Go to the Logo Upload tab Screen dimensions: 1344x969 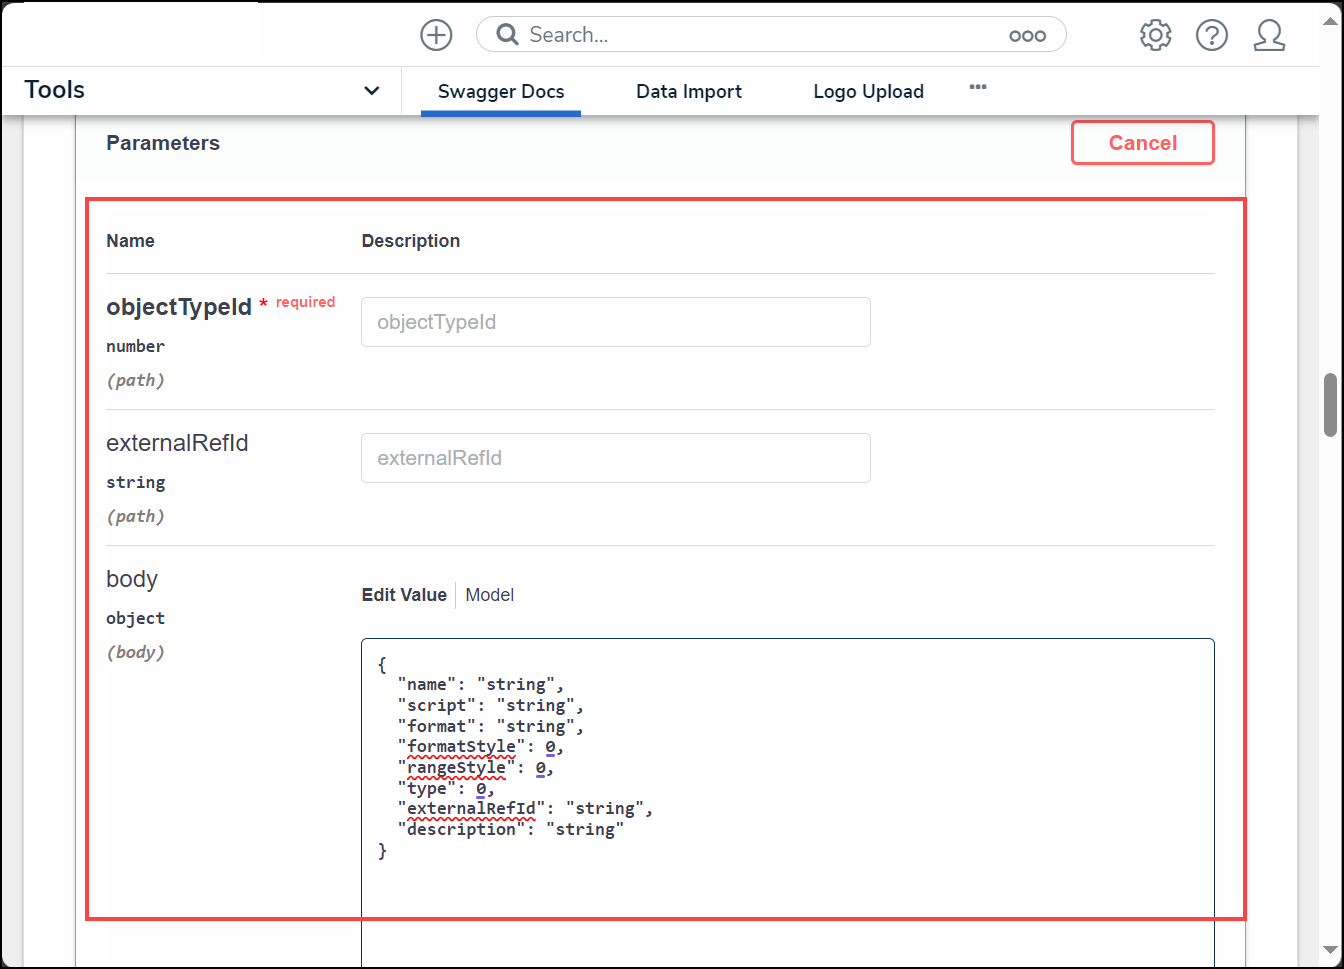[868, 91]
